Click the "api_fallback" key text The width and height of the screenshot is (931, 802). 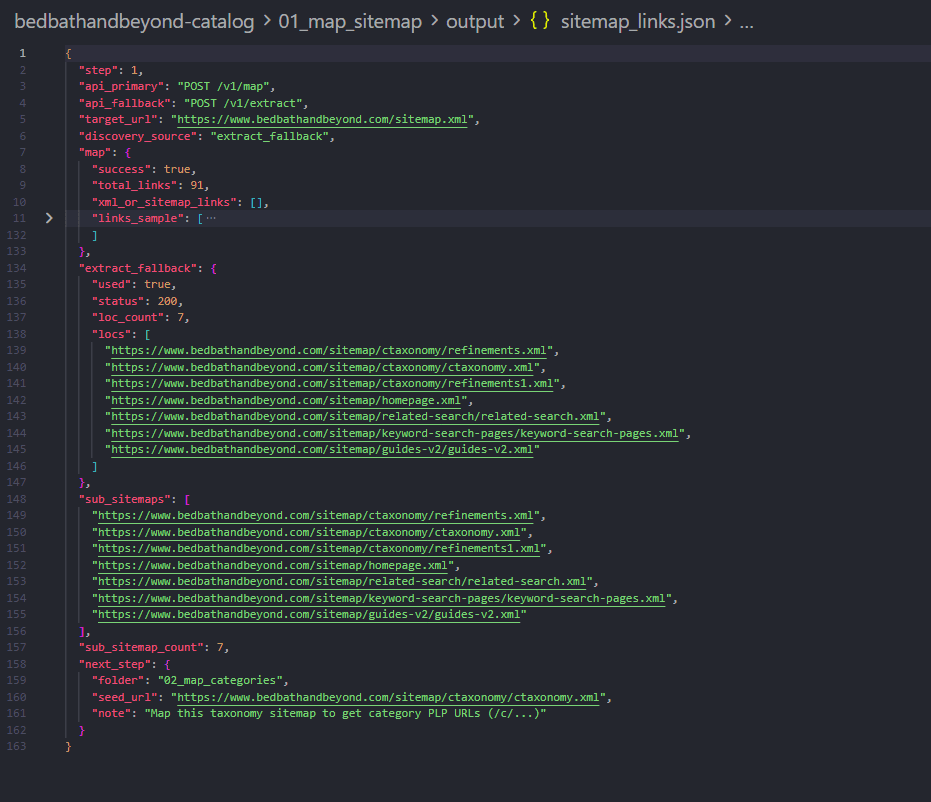pyautogui.click(x=124, y=103)
